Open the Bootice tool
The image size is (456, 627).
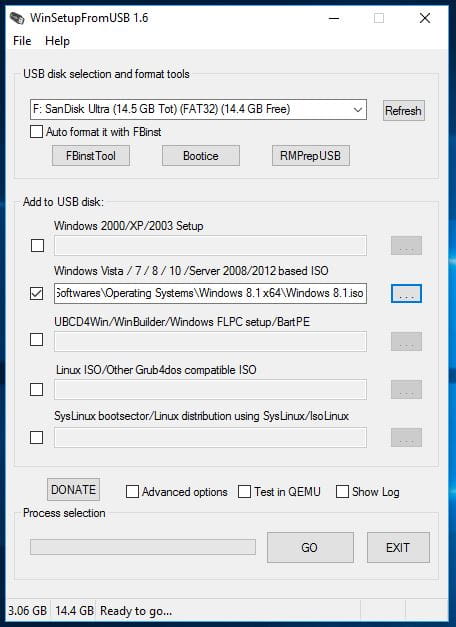[x=201, y=156]
